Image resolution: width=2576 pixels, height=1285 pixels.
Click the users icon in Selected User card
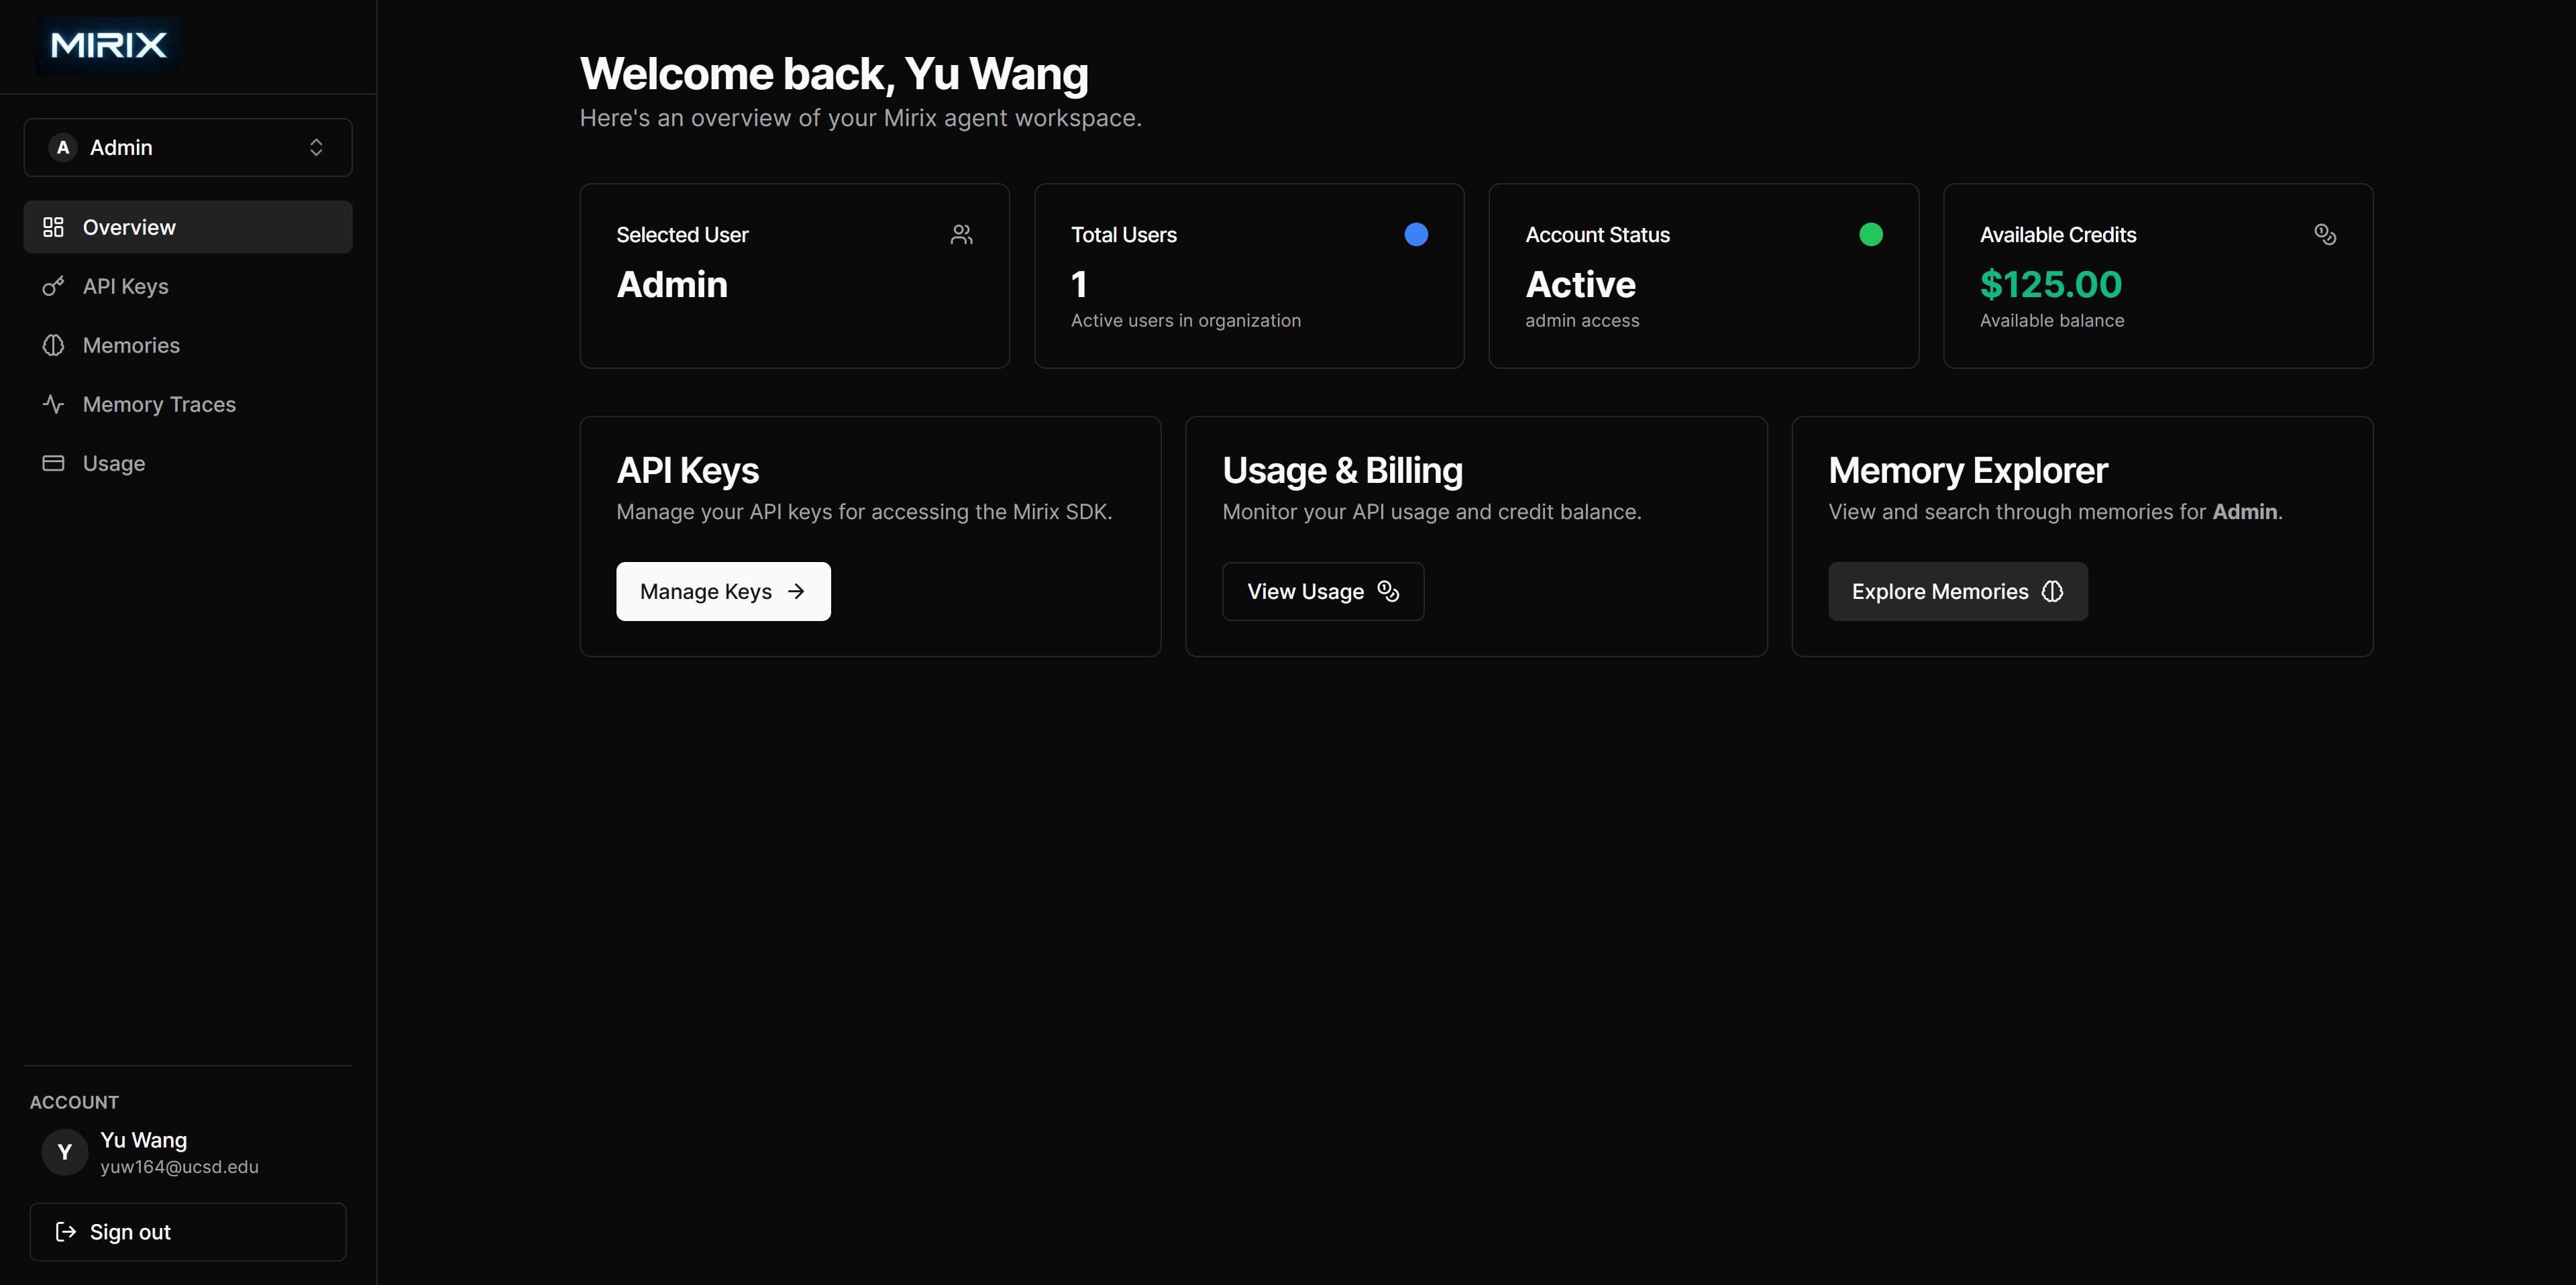[961, 235]
